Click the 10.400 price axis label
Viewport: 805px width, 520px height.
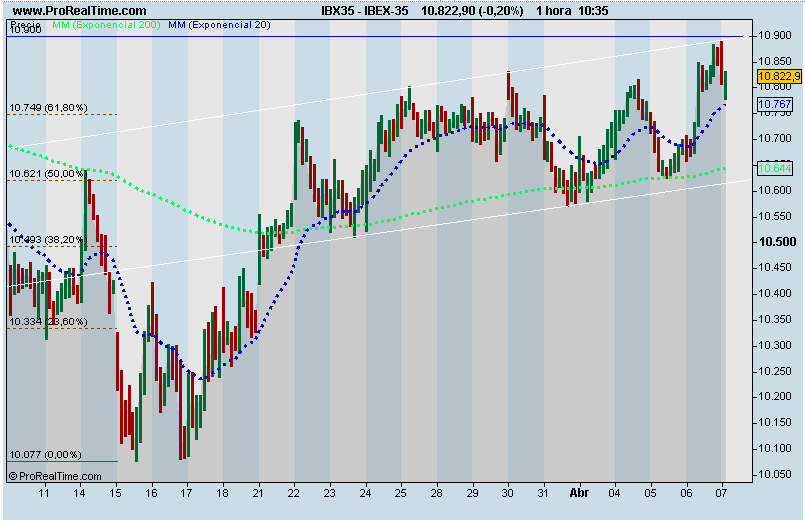(775, 294)
